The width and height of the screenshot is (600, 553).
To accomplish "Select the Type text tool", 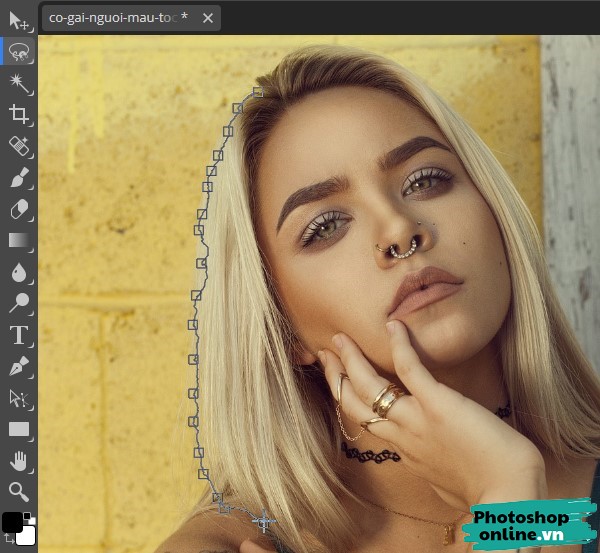I will point(18,335).
